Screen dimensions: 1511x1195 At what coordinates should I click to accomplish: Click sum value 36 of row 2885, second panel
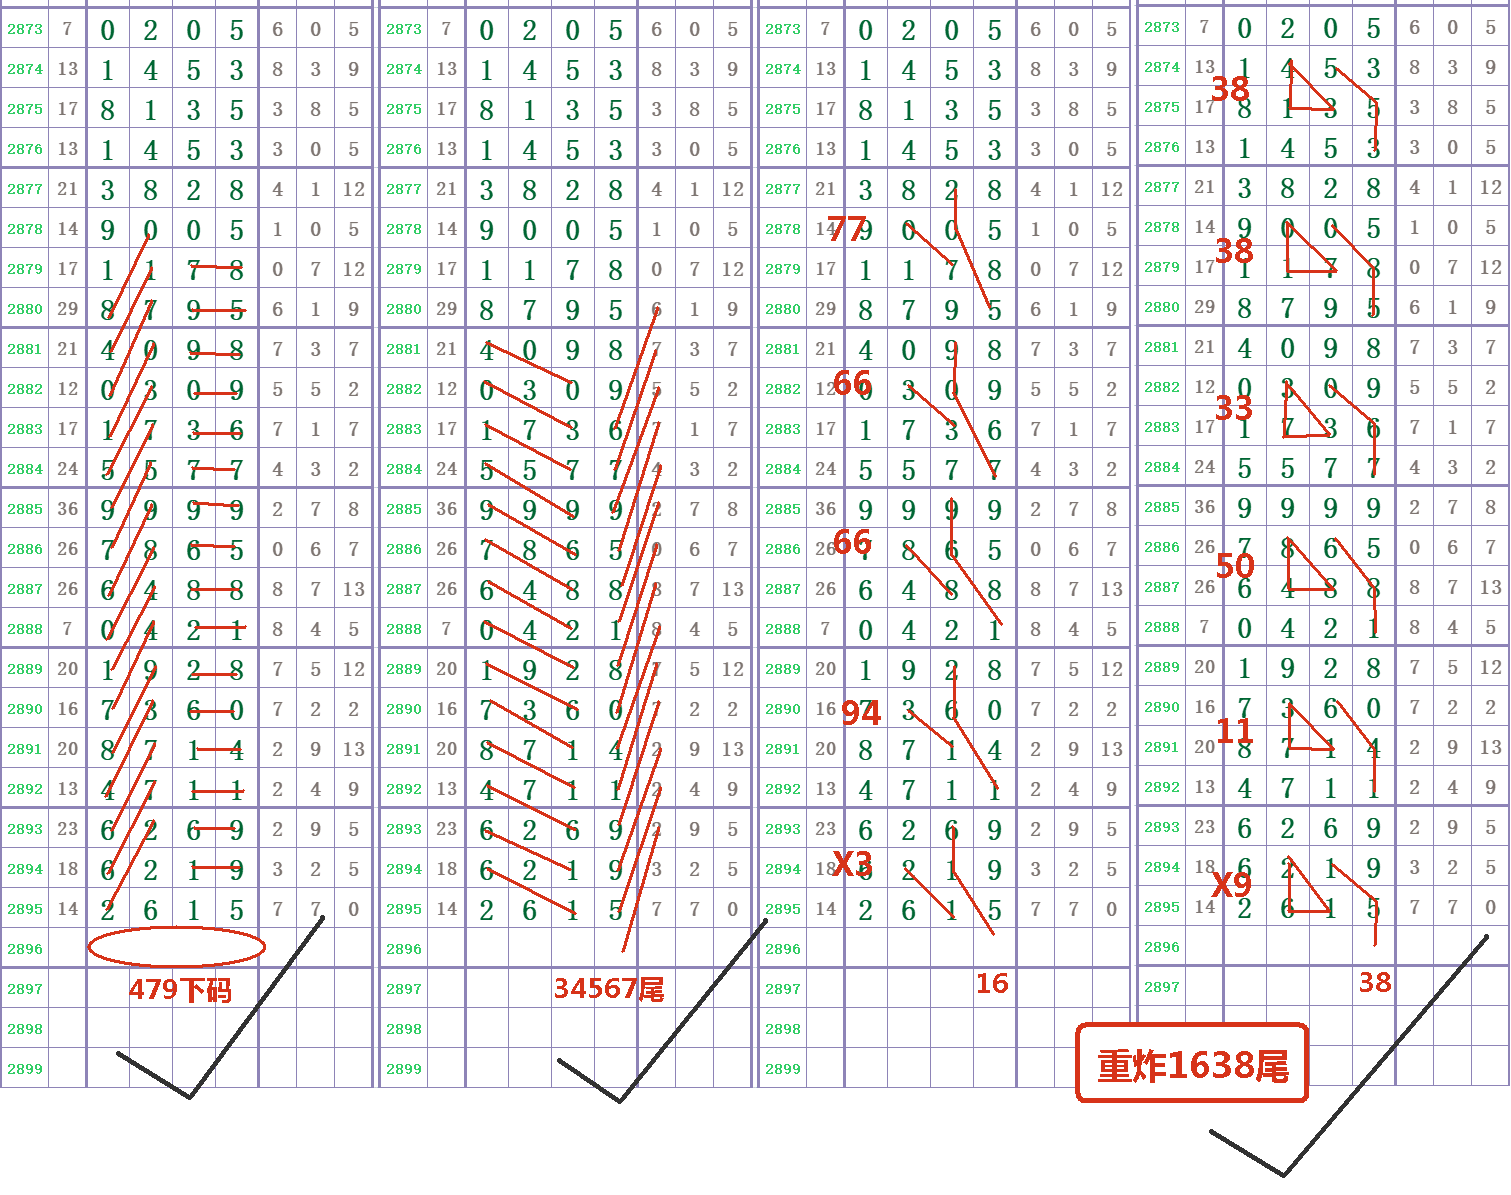(x=446, y=509)
